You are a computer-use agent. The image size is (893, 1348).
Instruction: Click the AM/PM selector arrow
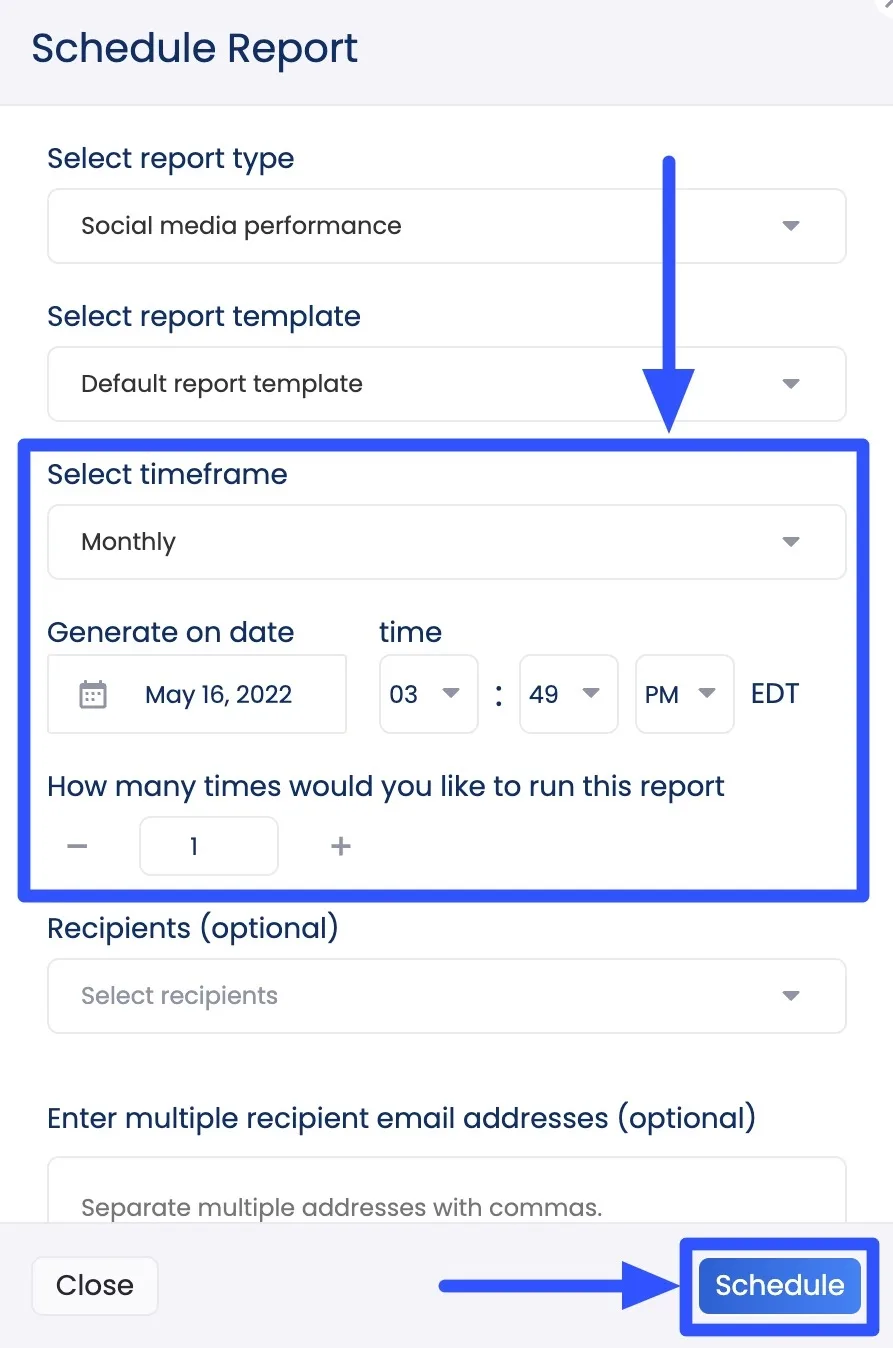(x=710, y=694)
